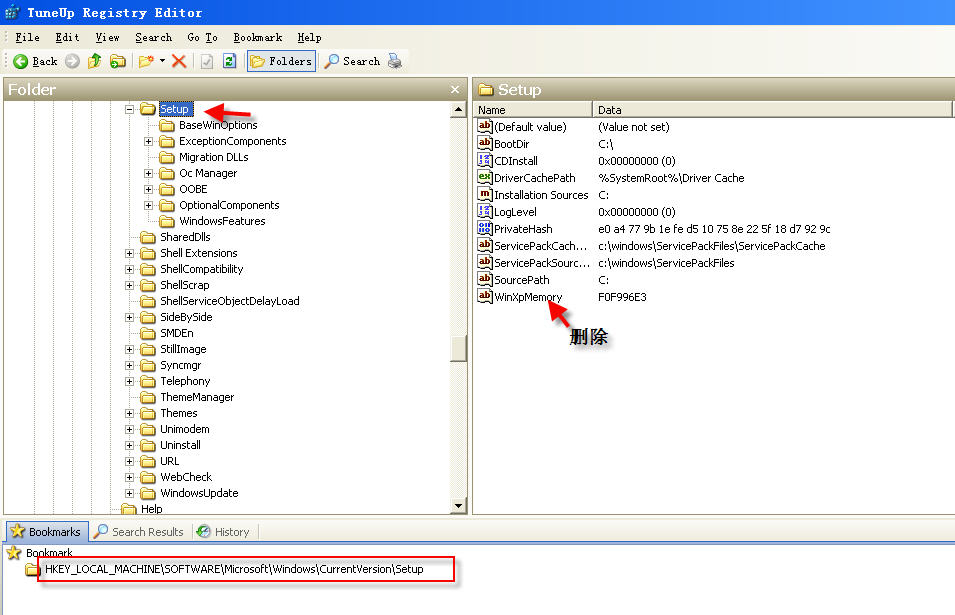Image resolution: width=955 pixels, height=615 pixels.
Task: Close the Folder pane
Action: (455, 90)
